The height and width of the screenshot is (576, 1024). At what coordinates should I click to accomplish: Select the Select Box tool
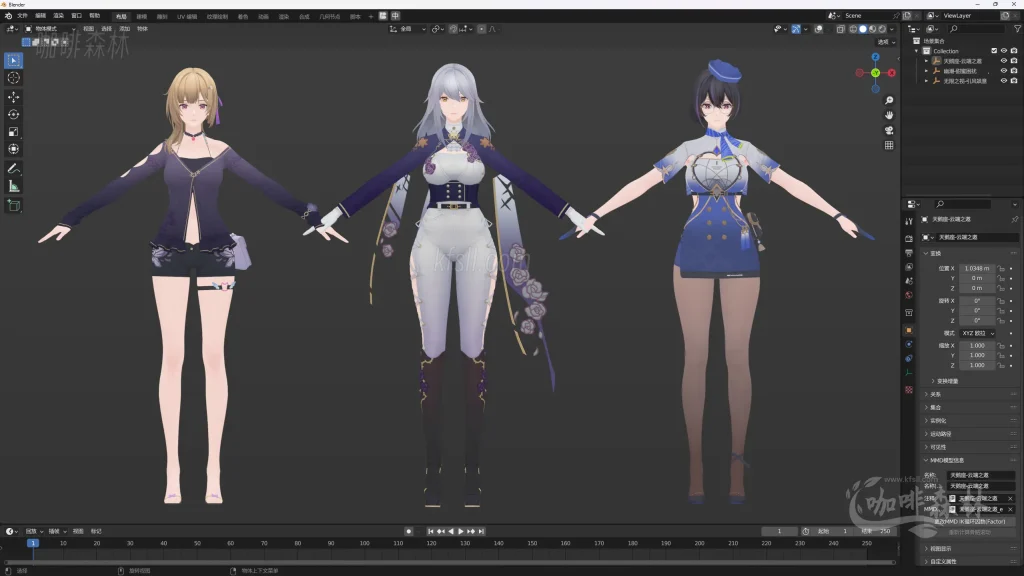coord(14,61)
